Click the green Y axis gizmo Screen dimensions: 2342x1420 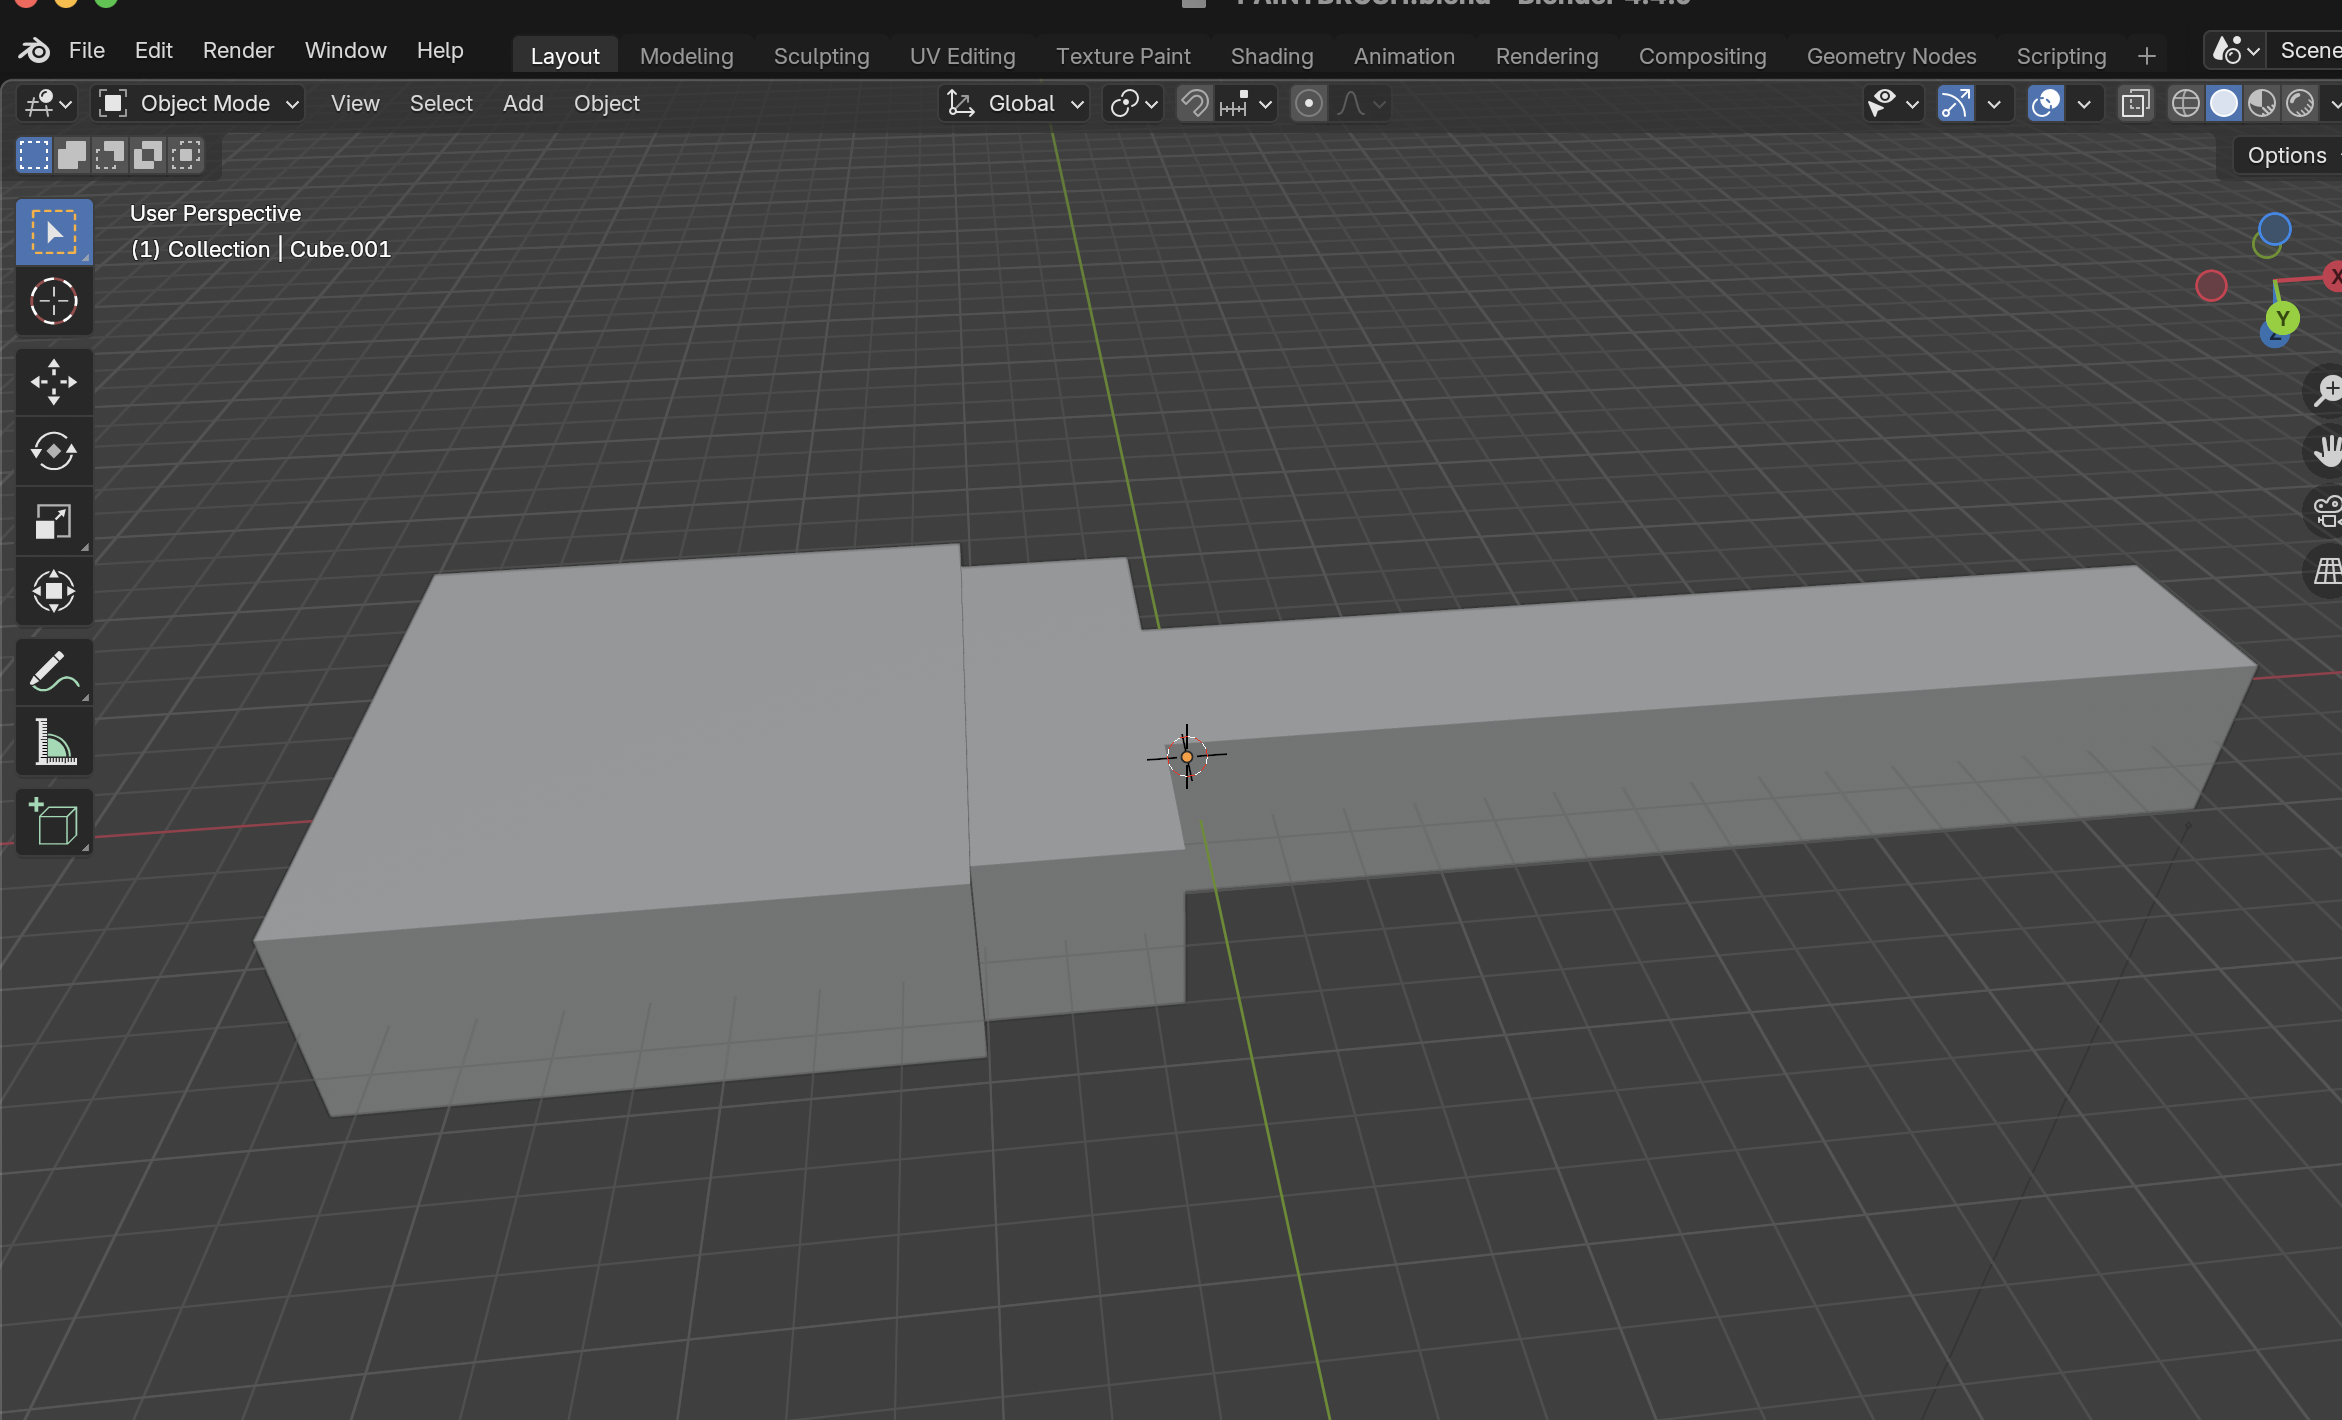click(2282, 319)
